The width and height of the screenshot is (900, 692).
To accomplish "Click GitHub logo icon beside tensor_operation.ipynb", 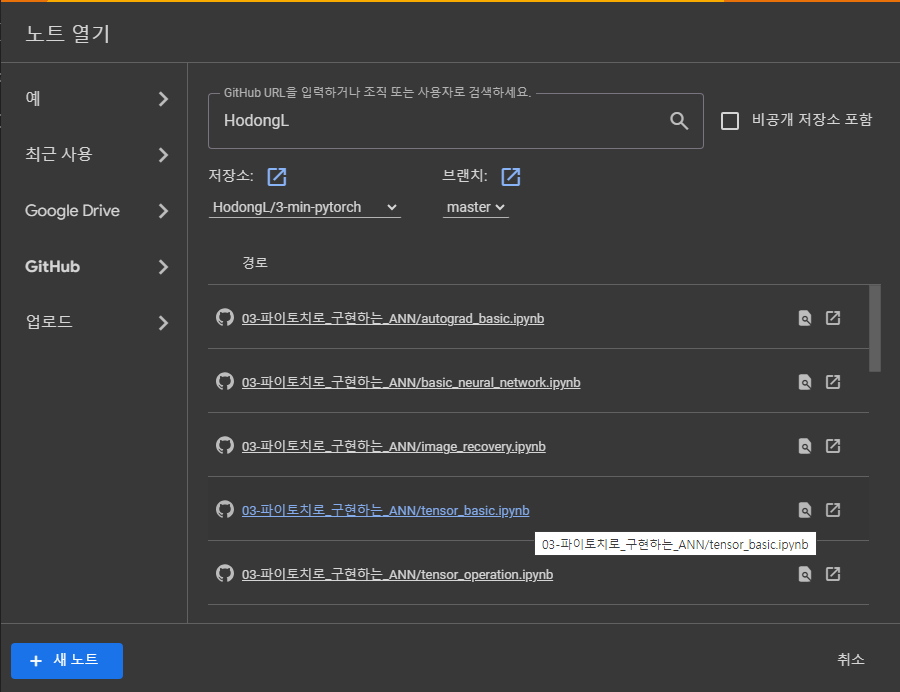I will click(225, 573).
